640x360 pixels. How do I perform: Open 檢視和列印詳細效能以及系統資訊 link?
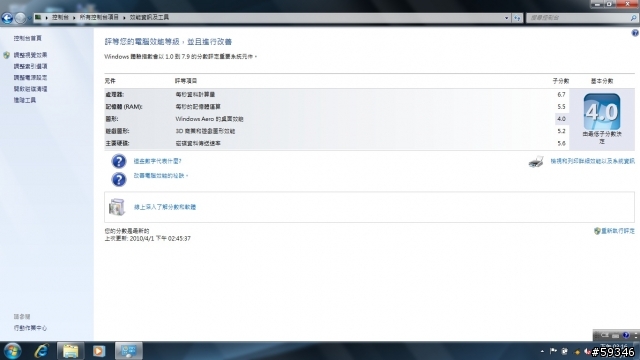click(592, 161)
